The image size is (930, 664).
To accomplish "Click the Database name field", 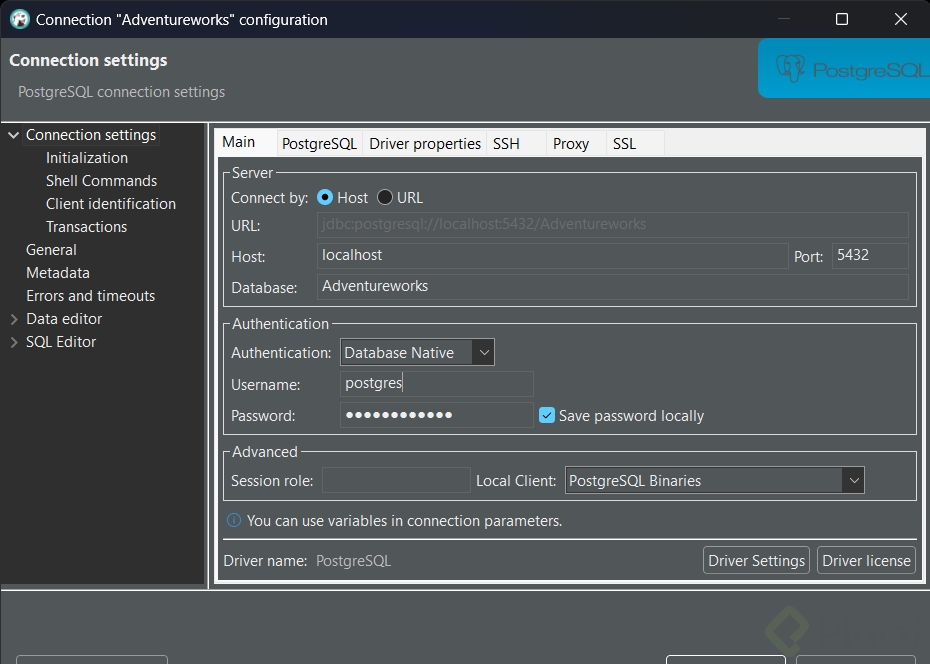I will 613,286.
